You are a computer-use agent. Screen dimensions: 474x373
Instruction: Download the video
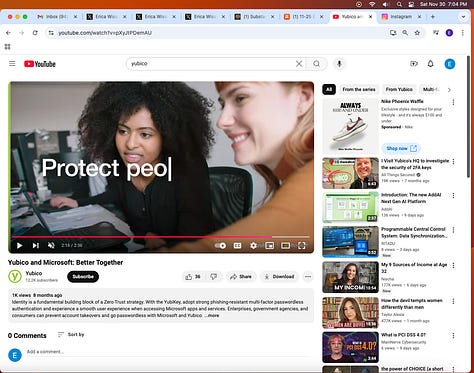coord(279,277)
